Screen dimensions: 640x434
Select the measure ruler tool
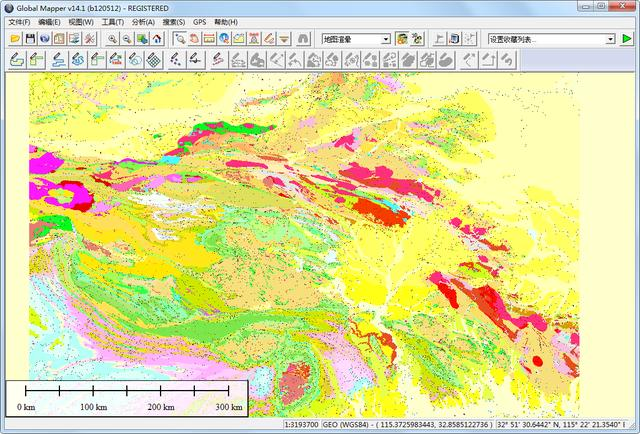209,39
